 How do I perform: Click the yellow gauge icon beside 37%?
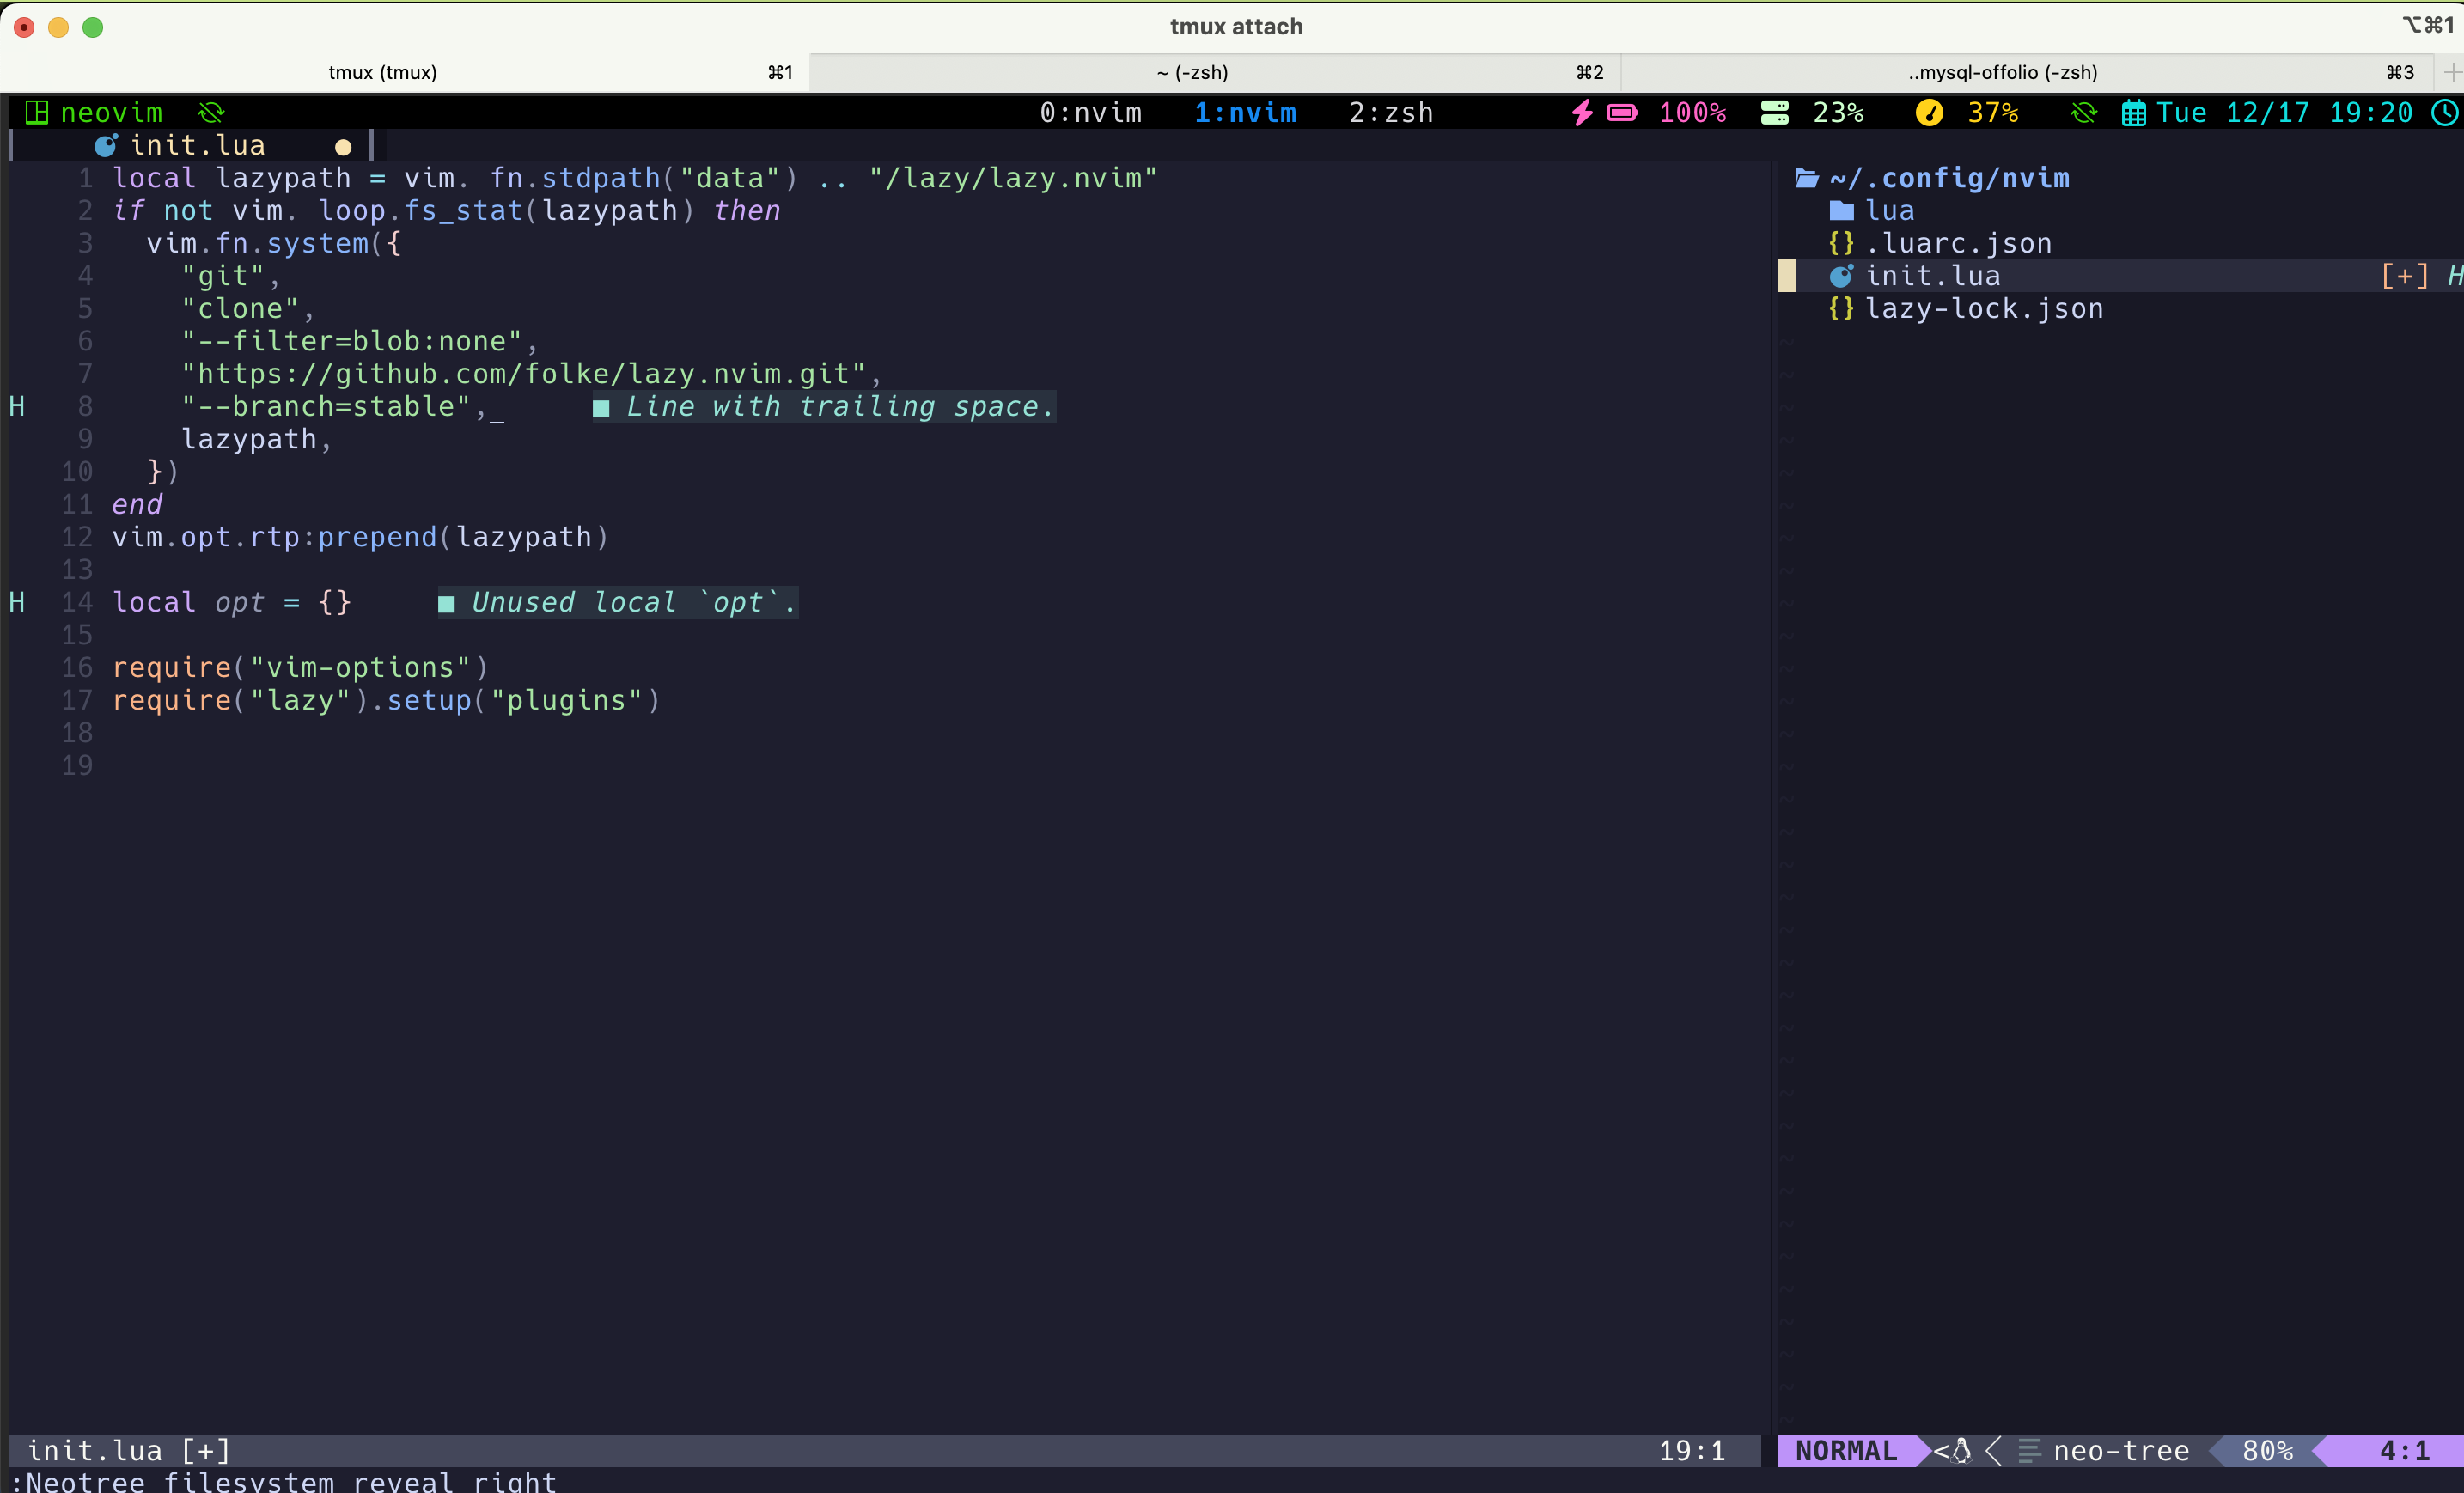tap(1929, 113)
